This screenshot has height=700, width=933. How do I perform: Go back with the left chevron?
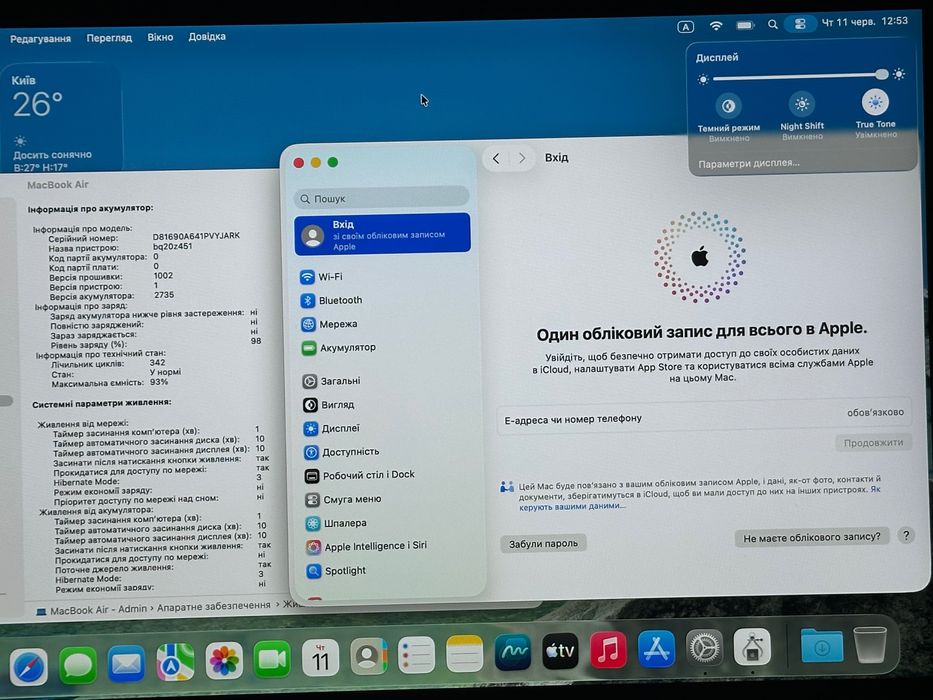(496, 158)
